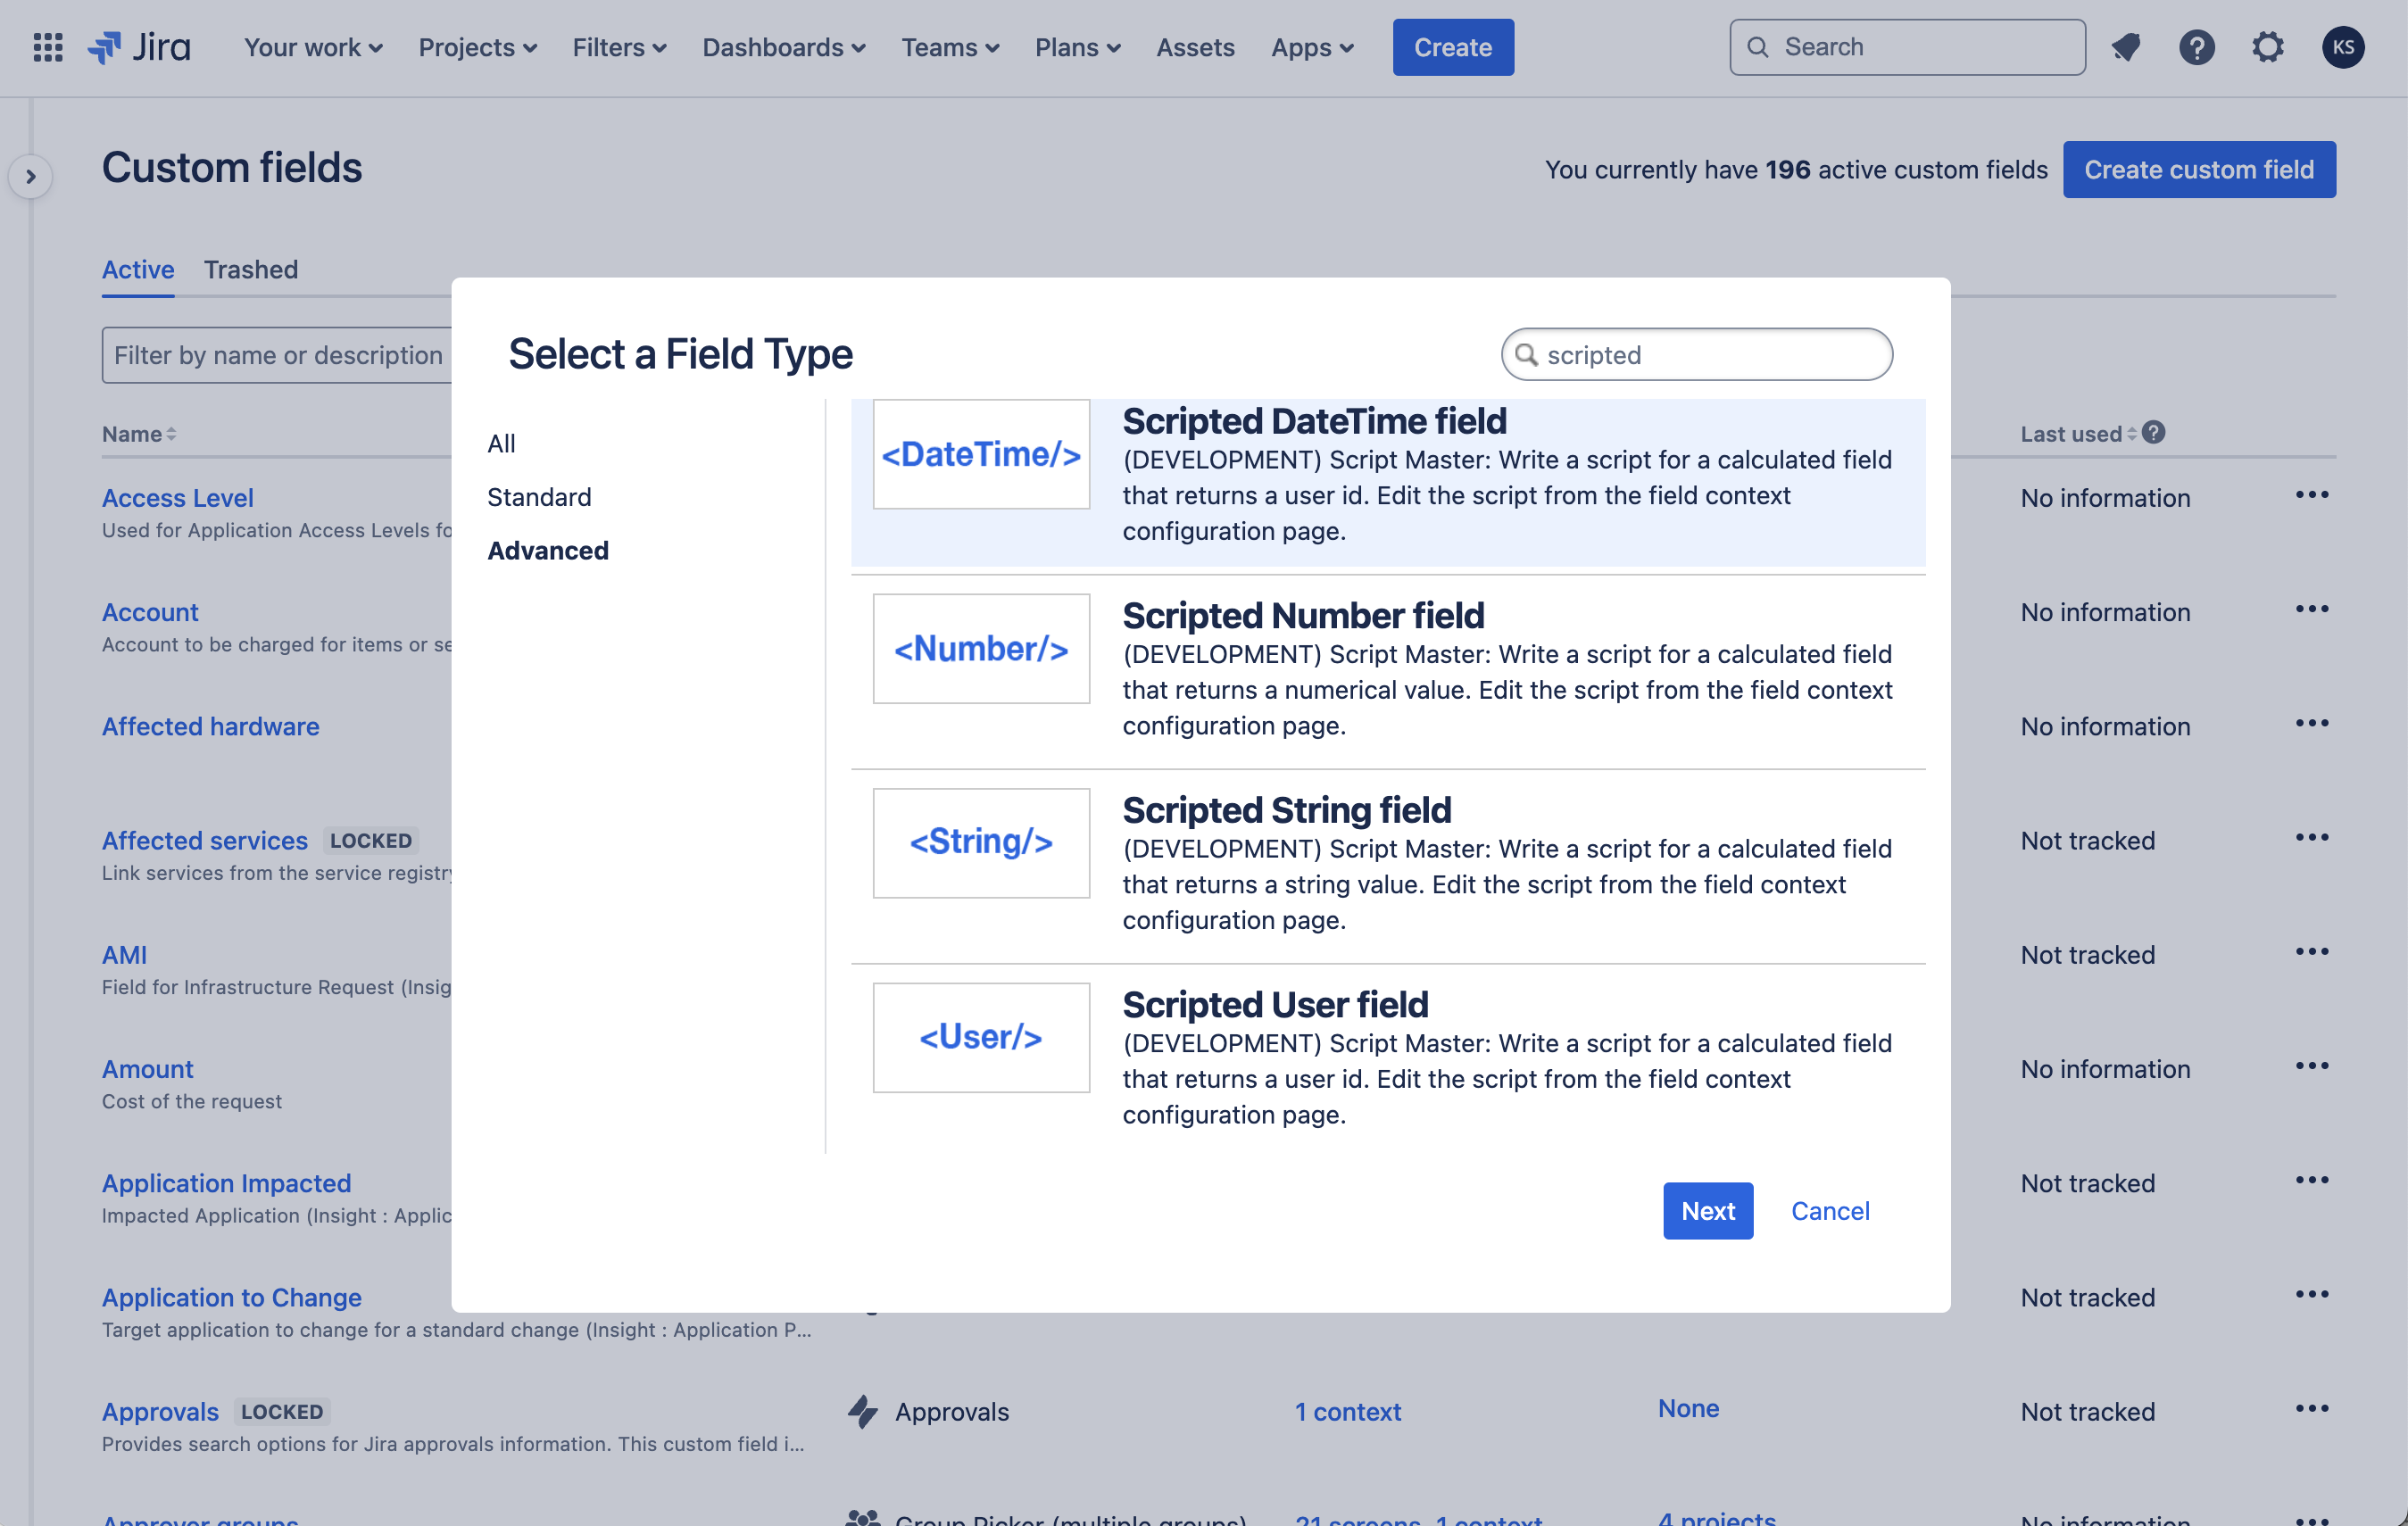Click the Jira logo

(140, 47)
